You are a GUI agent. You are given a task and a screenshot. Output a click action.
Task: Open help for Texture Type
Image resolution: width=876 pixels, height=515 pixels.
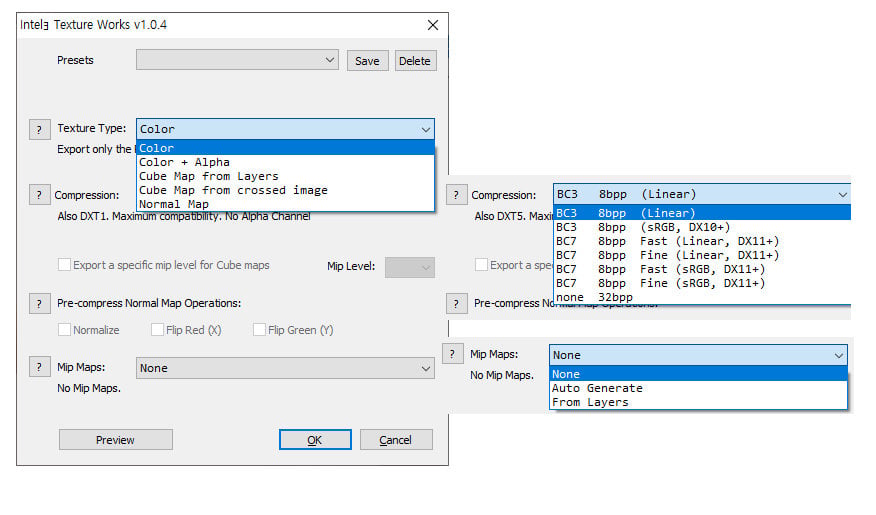click(39, 129)
